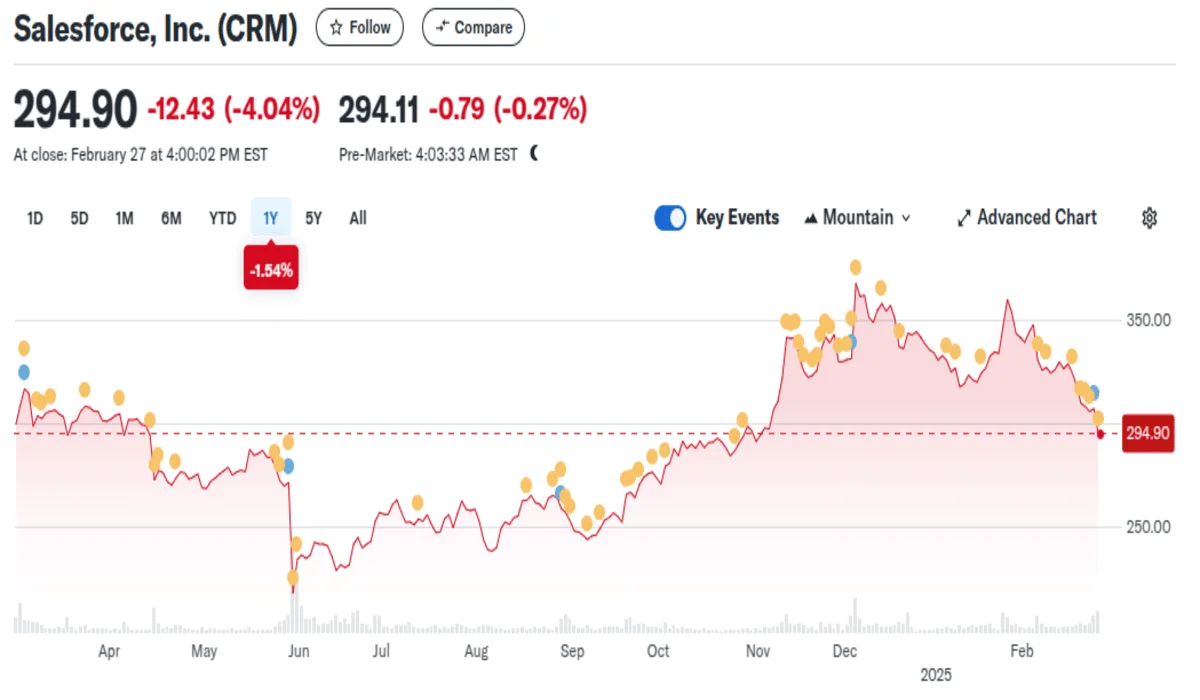This screenshot has width=1200, height=700.
Task: Click the Advanced Chart expand icon
Action: coord(964,218)
